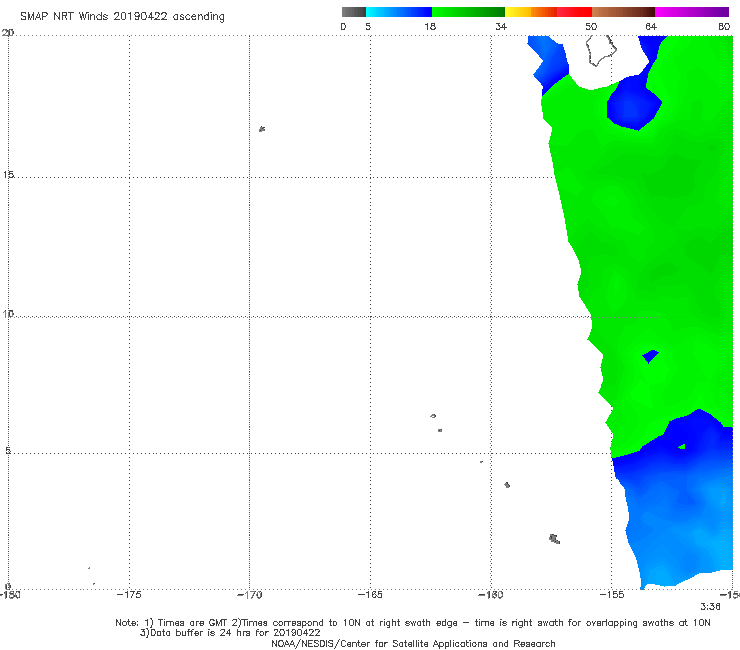The height and width of the screenshot is (650, 740).
Task: Click the yellow-red 34-50 segment of the color bar
Action: click(548, 12)
